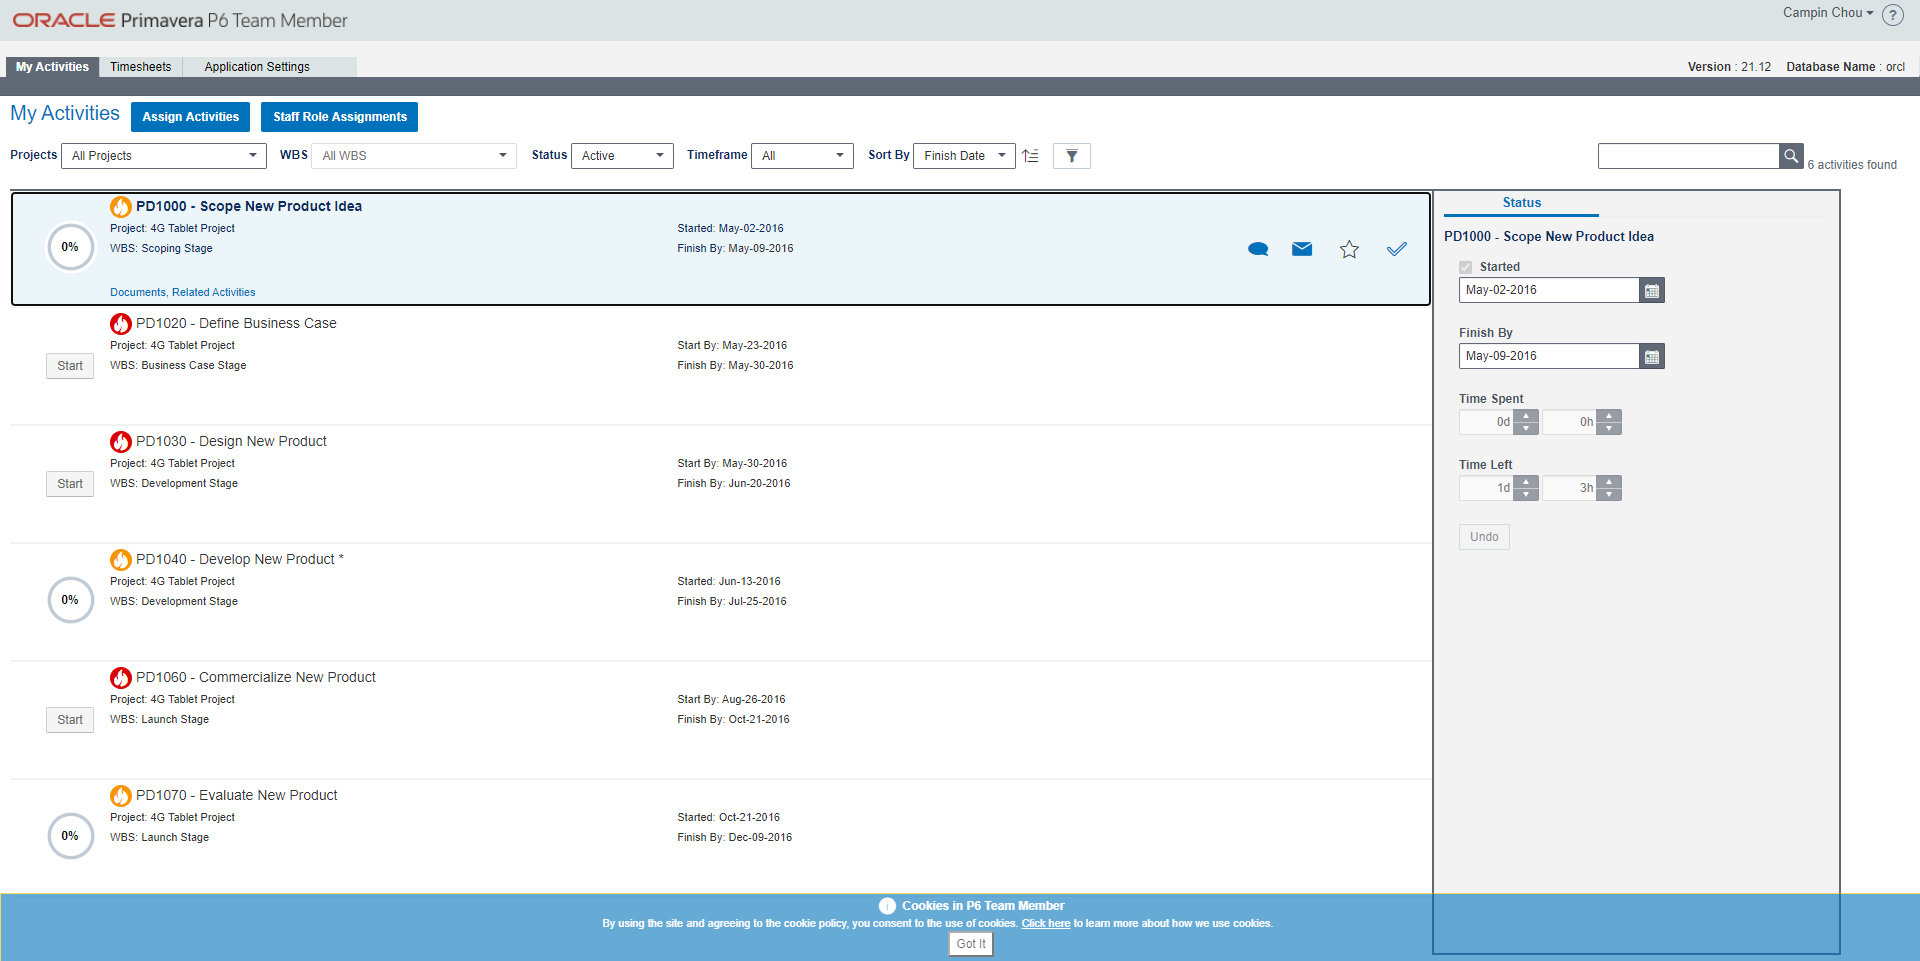Open the discussion bubble icon for PD1000
Screen dimensions: 1920x961
(x=1258, y=249)
